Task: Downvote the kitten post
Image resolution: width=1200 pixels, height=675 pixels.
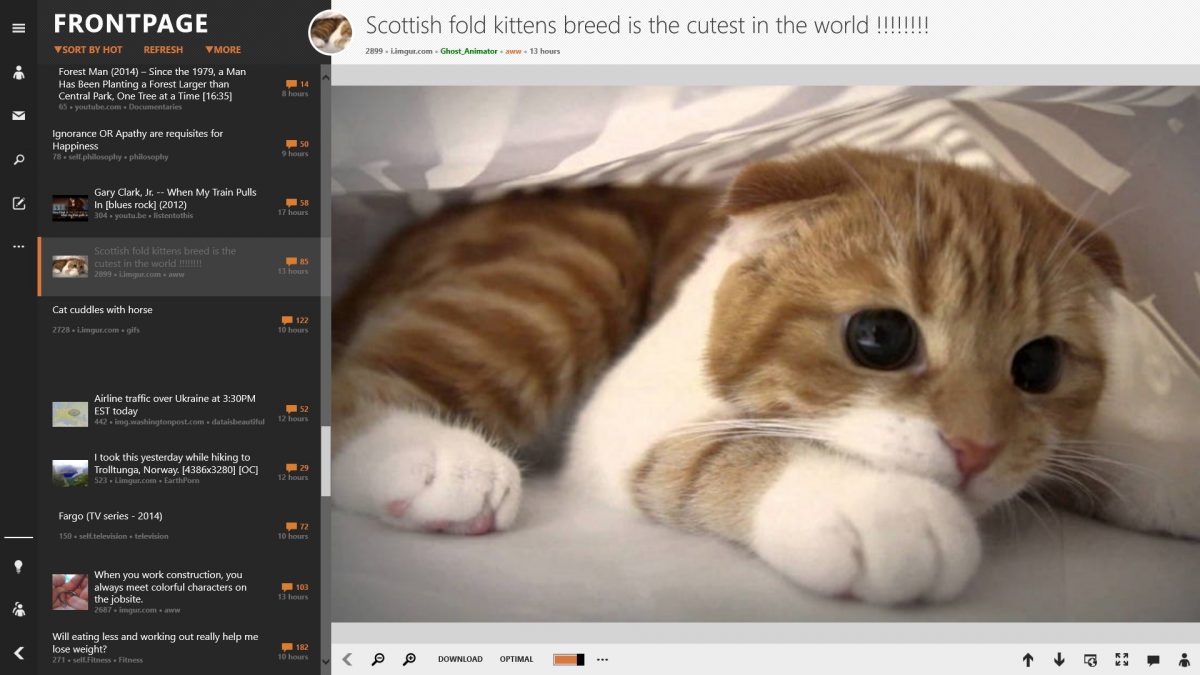Action: (x=1060, y=660)
